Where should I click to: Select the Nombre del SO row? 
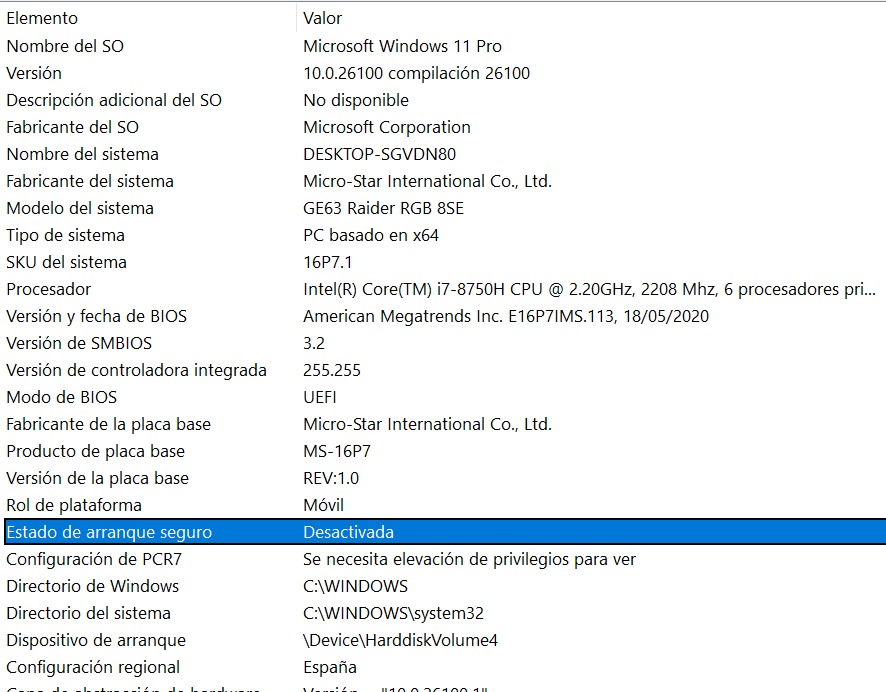65,46
